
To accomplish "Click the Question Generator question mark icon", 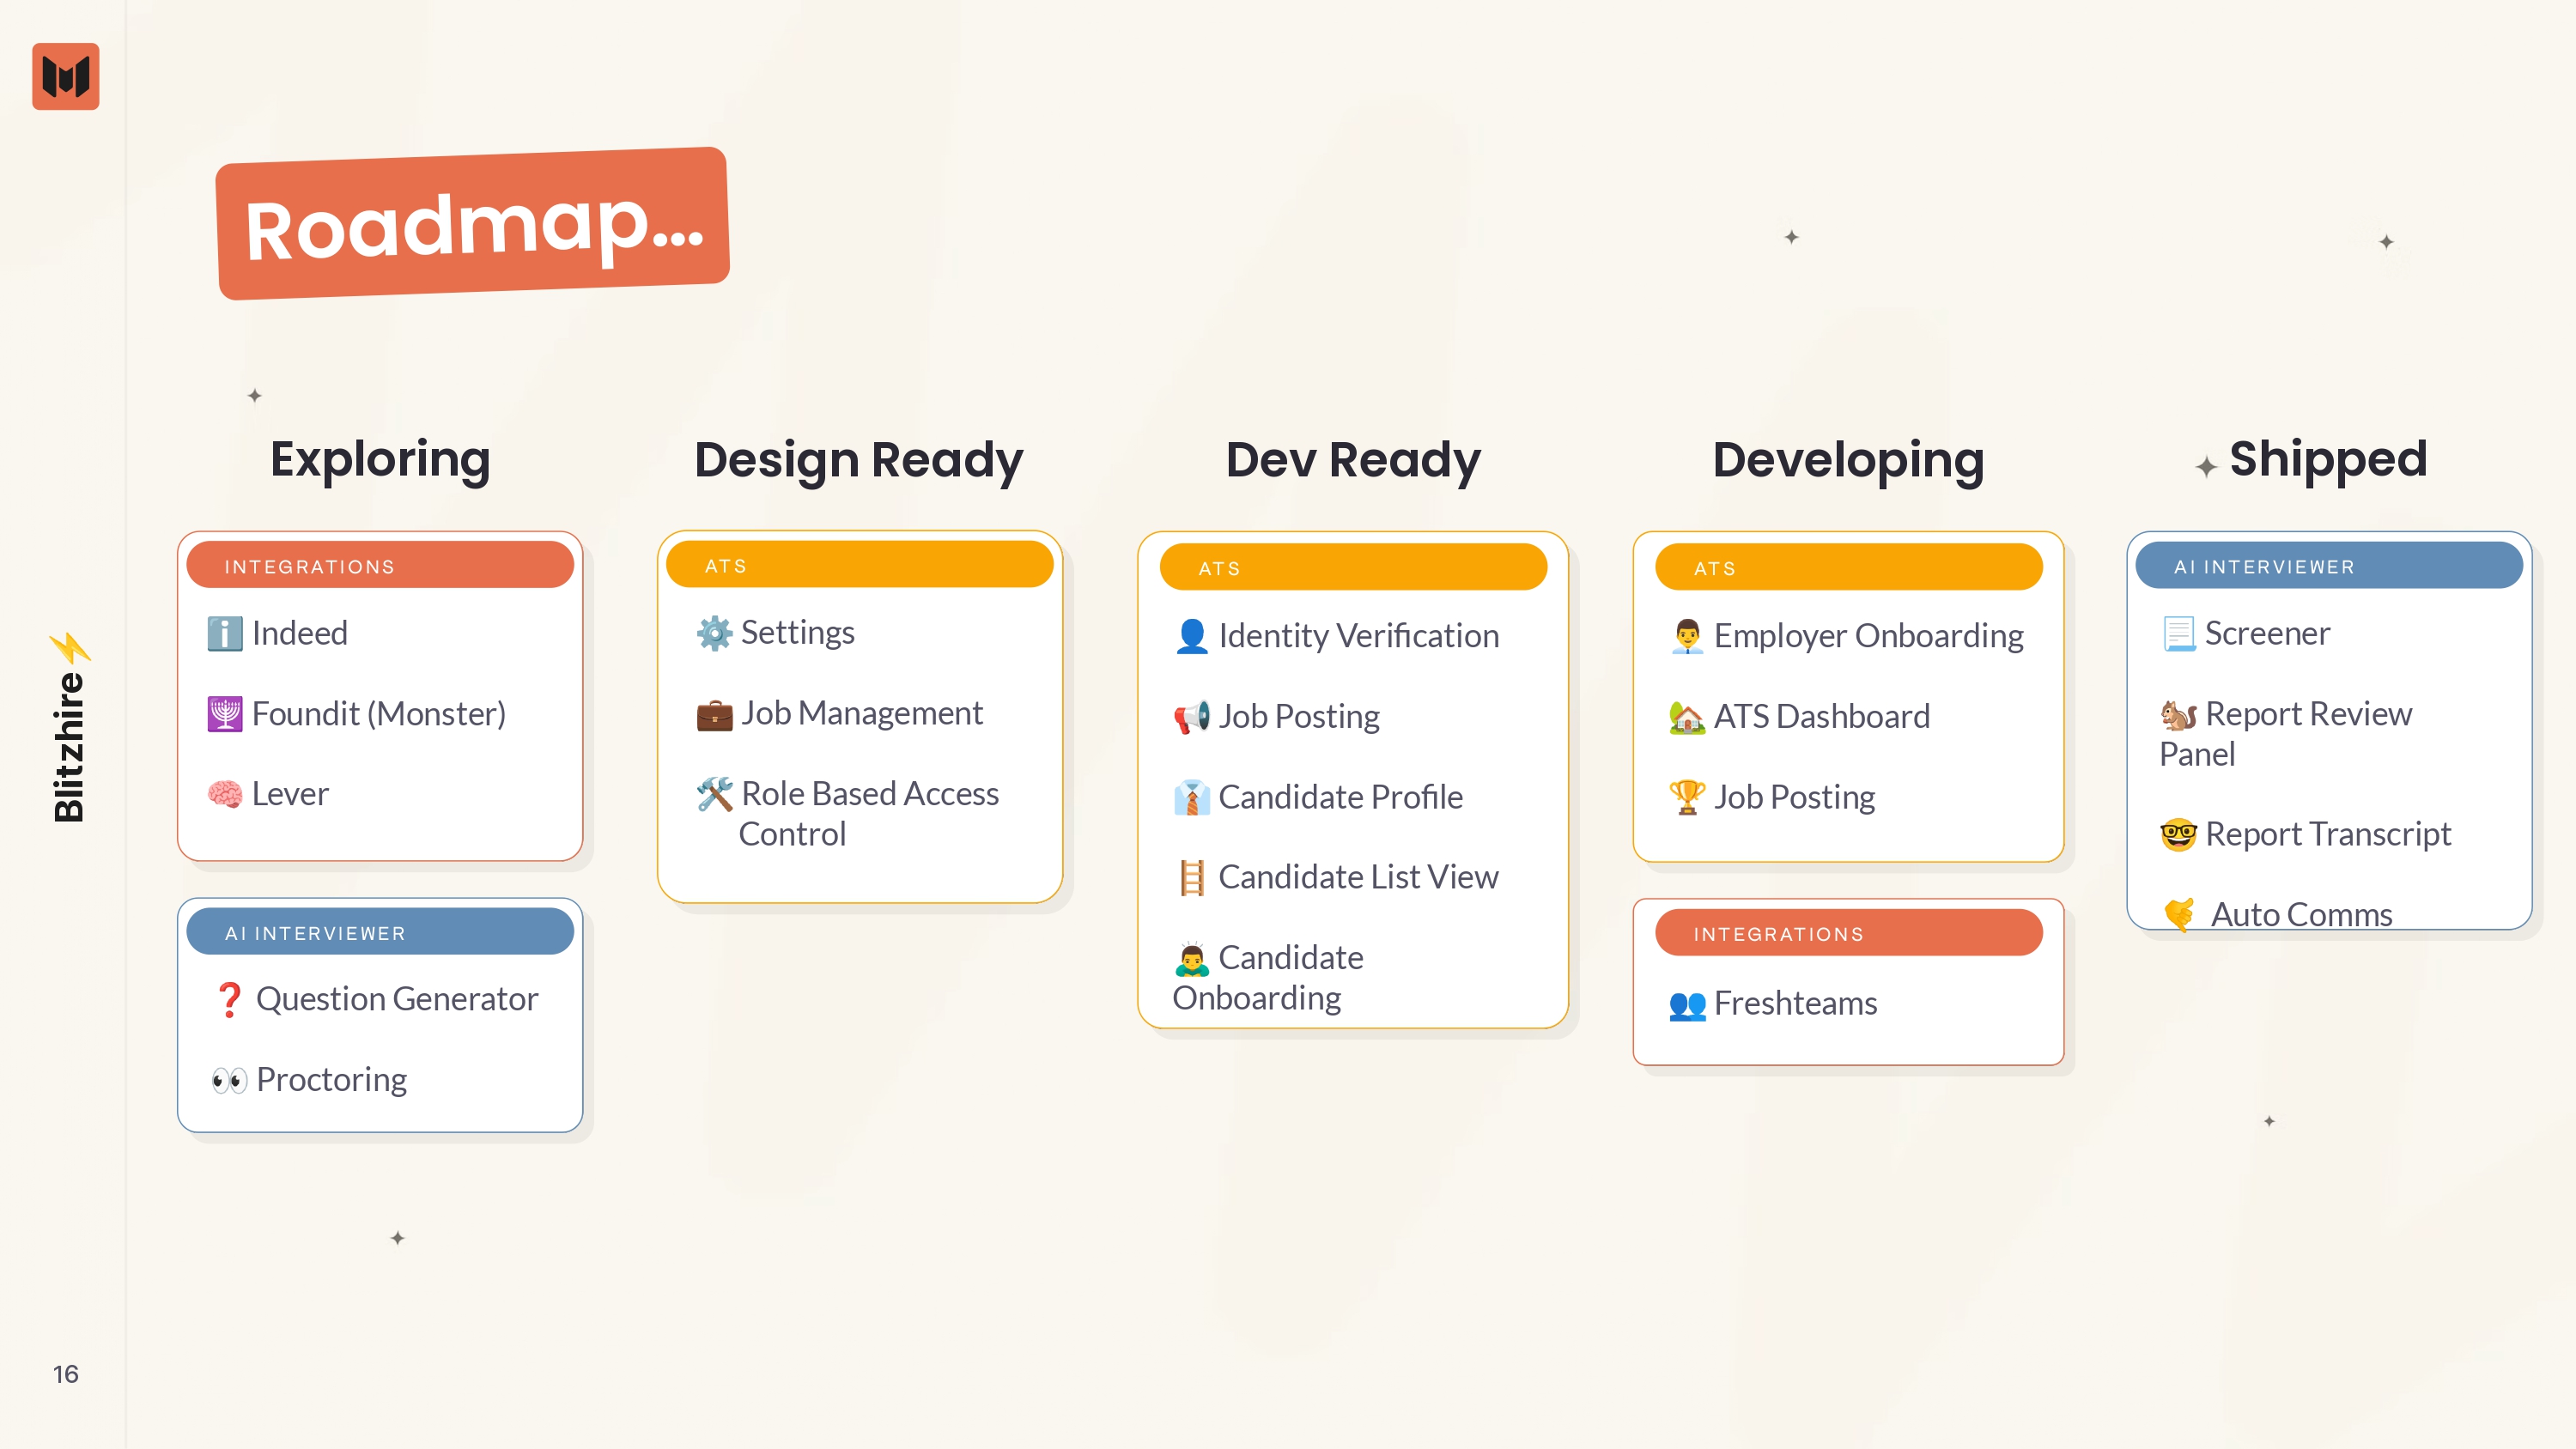I will tap(229, 999).
